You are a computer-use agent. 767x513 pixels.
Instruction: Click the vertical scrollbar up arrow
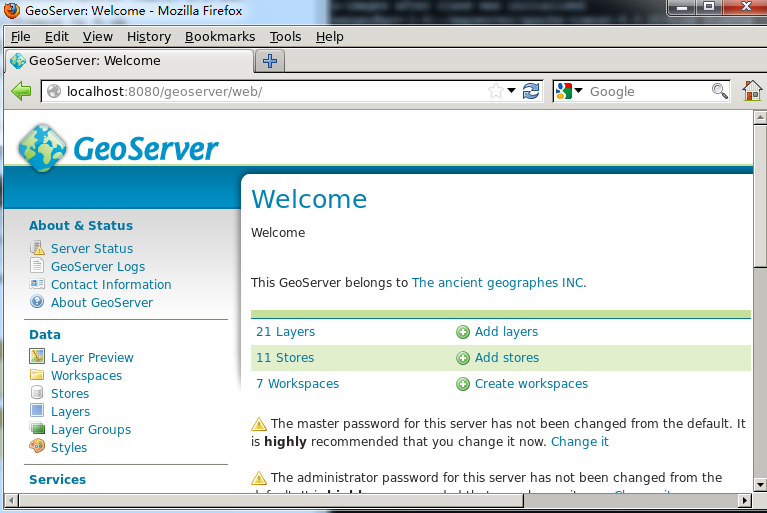760,117
